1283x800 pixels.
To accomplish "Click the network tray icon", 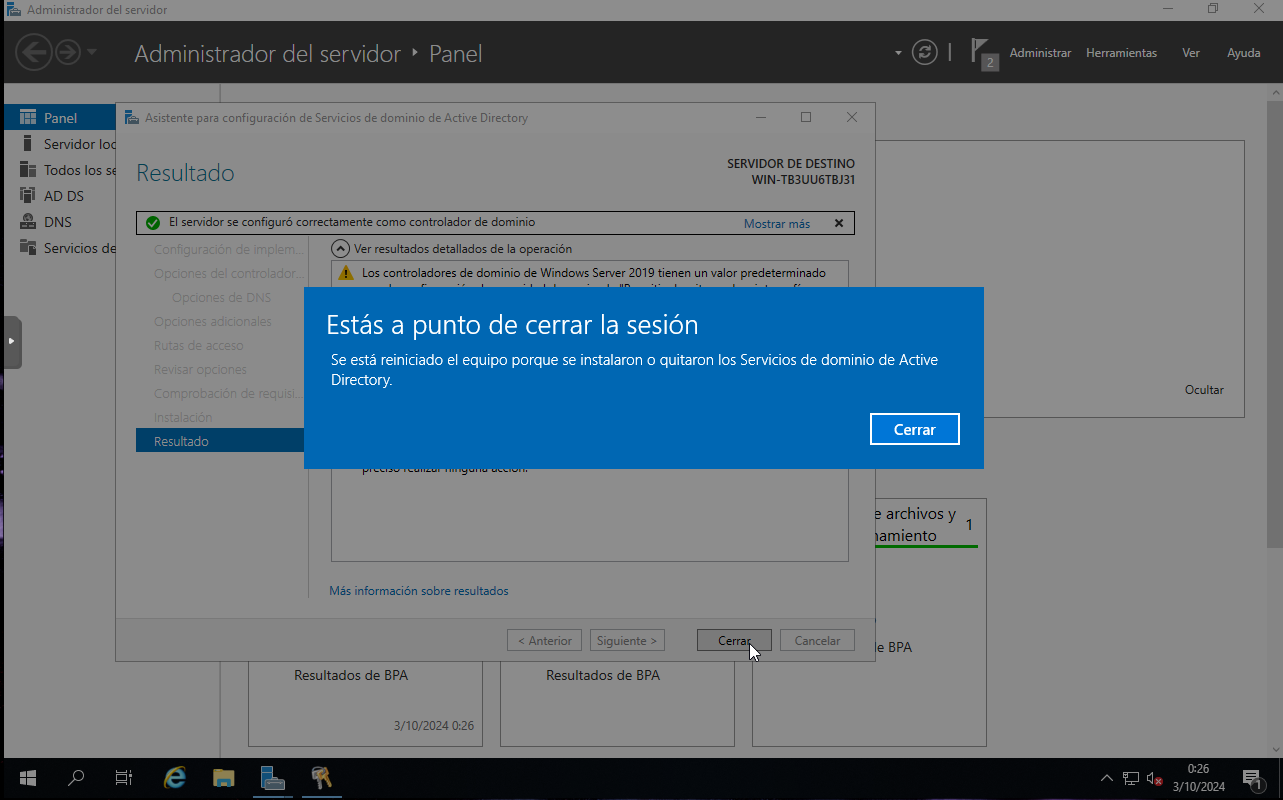I will pyautogui.click(x=1131, y=778).
